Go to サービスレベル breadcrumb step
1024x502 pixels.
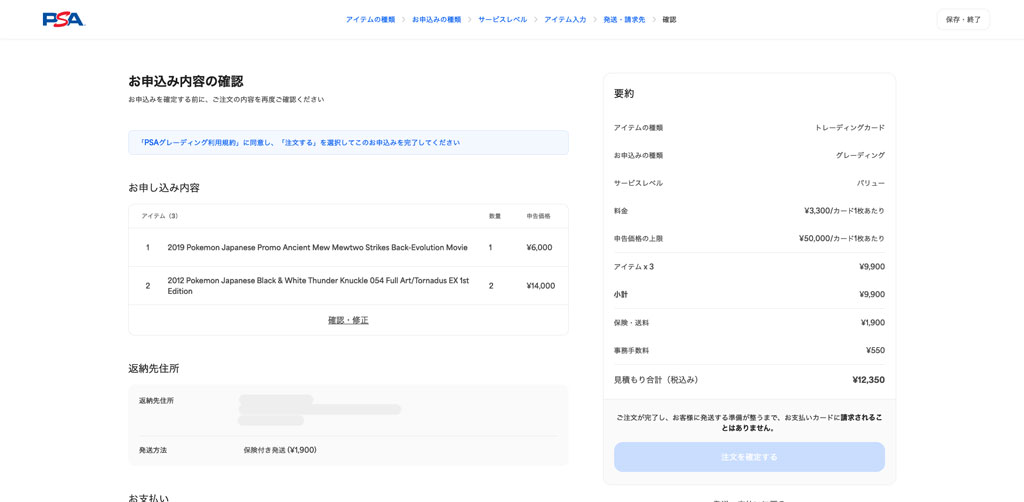[x=502, y=20]
